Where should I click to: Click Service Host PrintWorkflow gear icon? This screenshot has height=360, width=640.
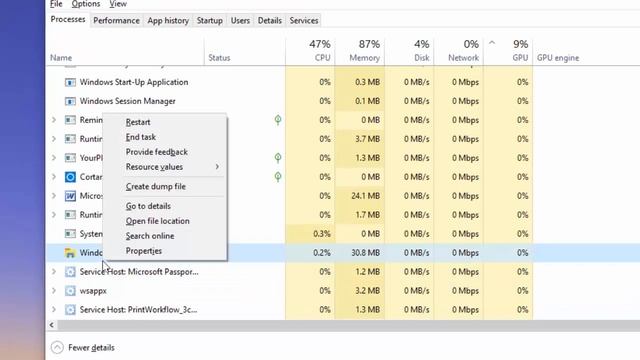coord(70,310)
